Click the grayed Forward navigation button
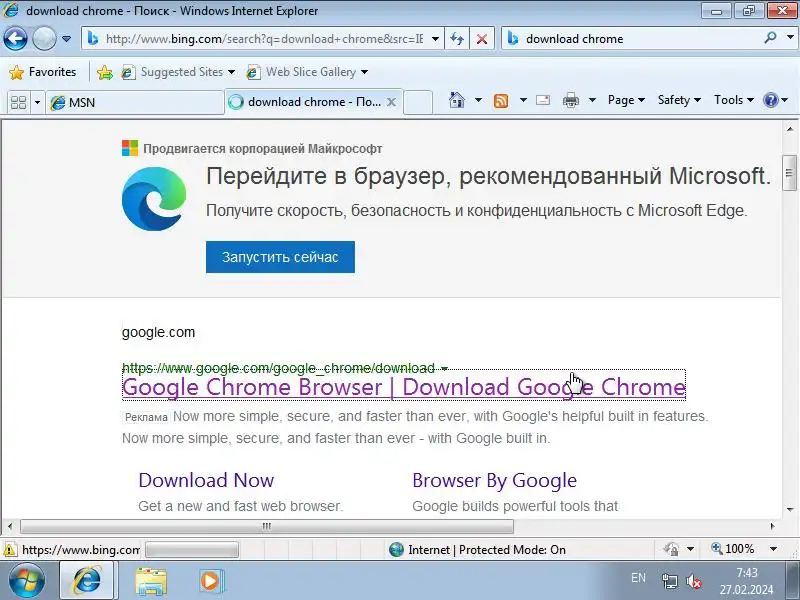Viewport: 800px width, 600px height. (x=44, y=39)
